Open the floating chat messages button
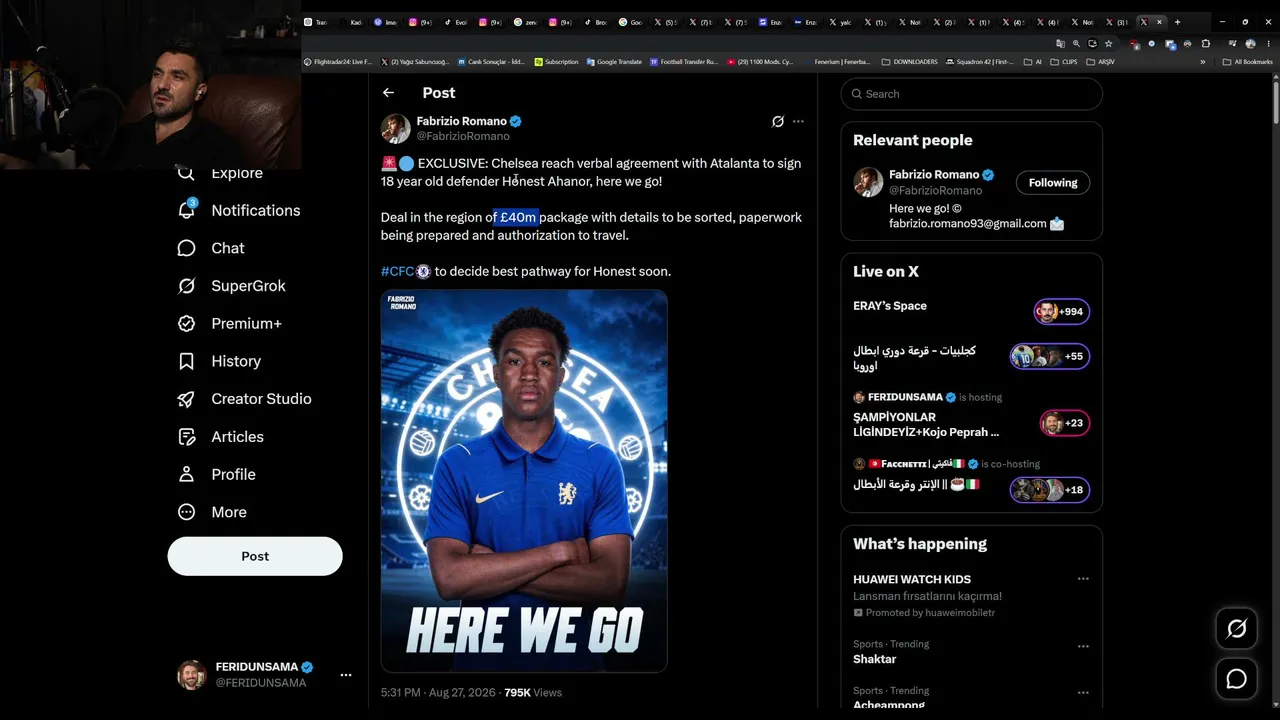Viewport: 1280px width, 720px height. pyautogui.click(x=1237, y=679)
